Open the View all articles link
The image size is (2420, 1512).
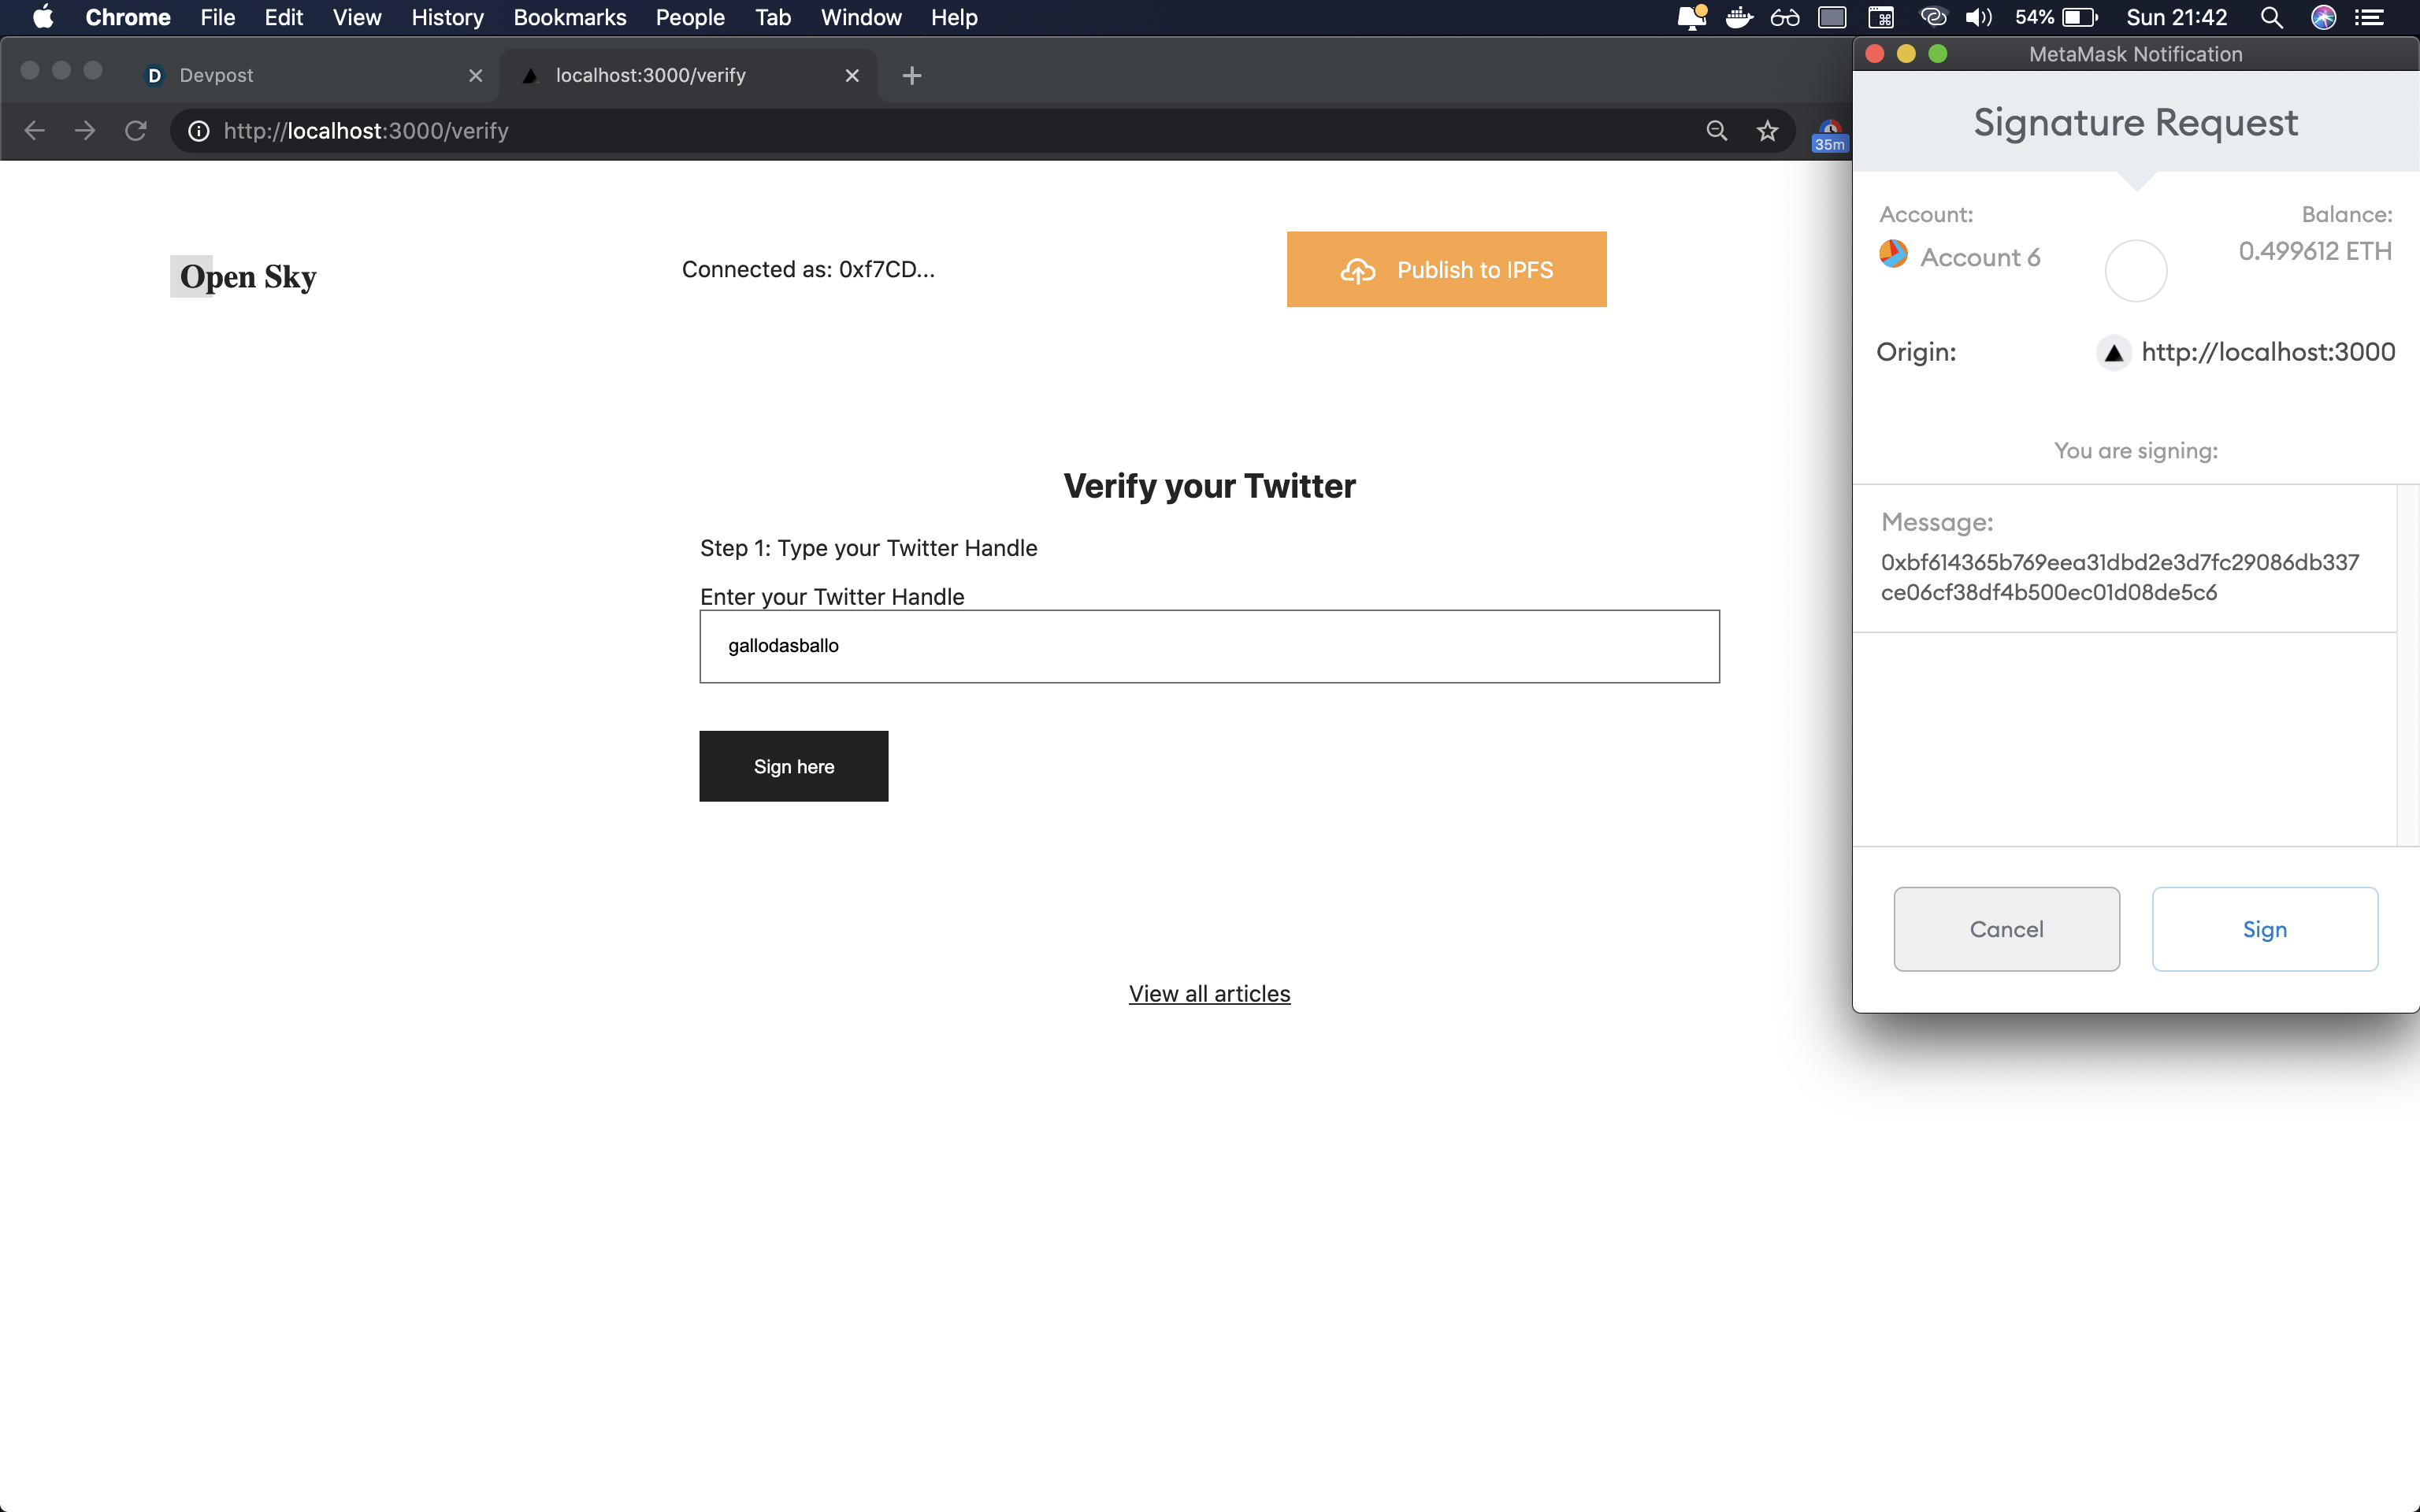(x=1209, y=993)
